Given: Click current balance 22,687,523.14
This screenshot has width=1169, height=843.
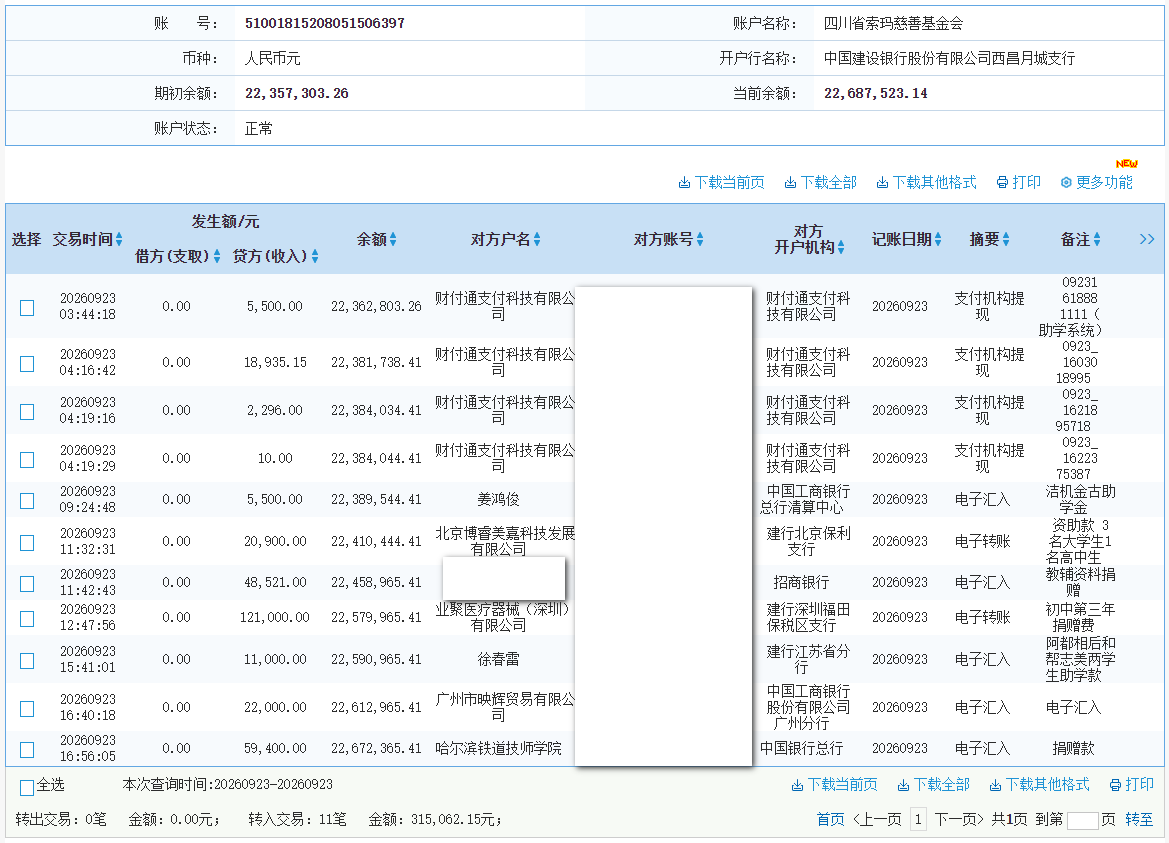Looking at the screenshot, I should click(x=875, y=93).
